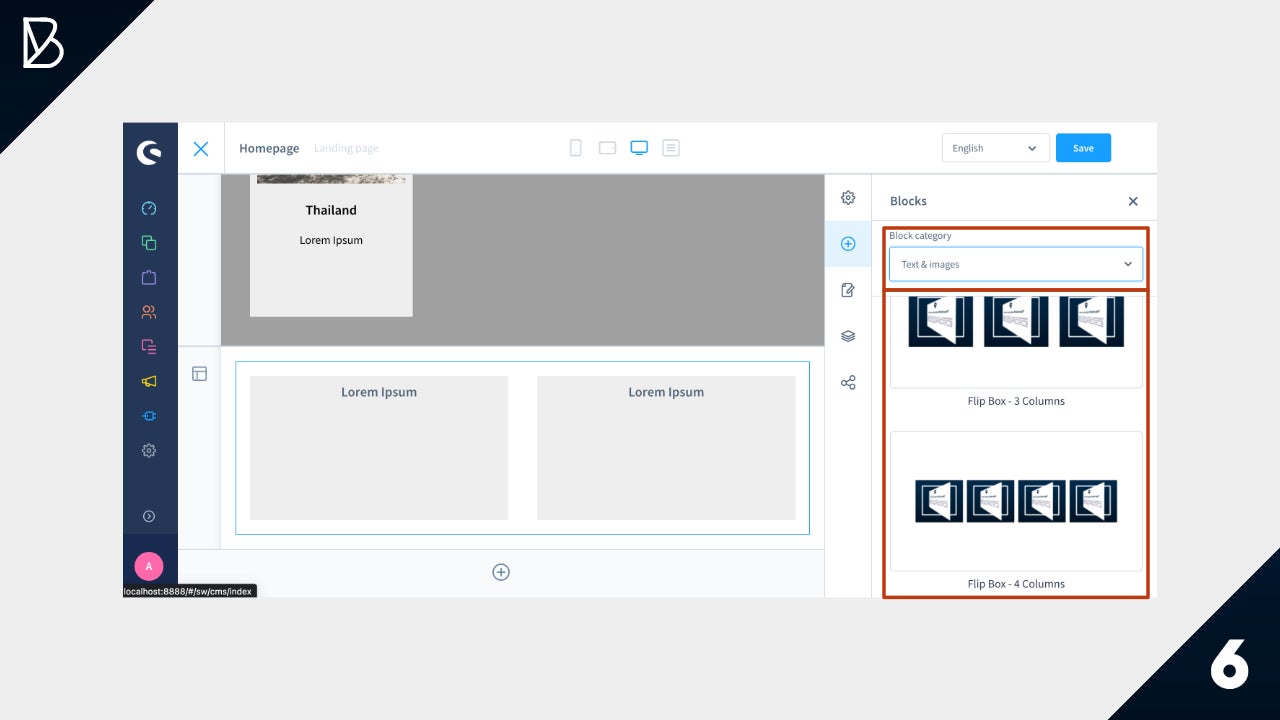This screenshot has height=720, width=1280.
Task: Open the Orders shopping bag icon
Action: [x=149, y=277]
